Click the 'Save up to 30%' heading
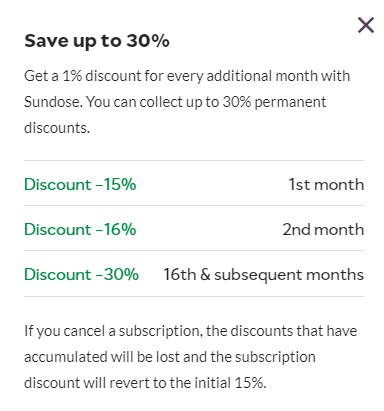Screen dimensions: 384x411 (97, 42)
